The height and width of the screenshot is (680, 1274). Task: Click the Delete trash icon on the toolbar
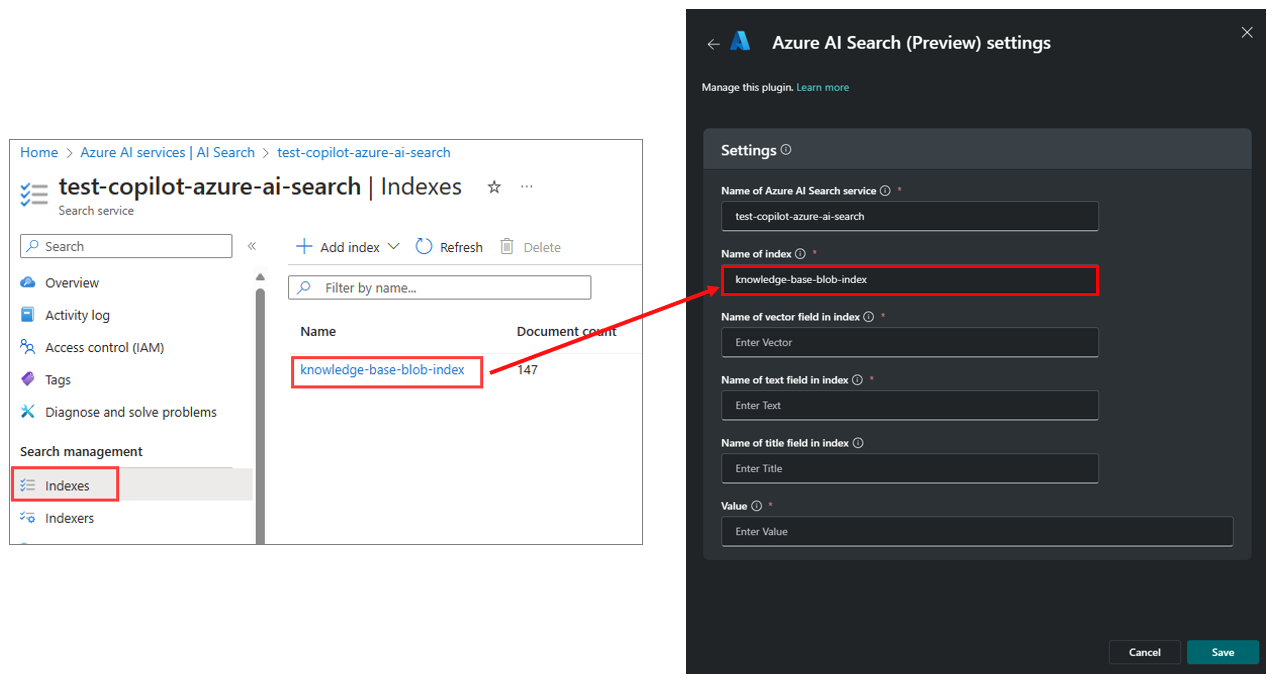tap(510, 246)
